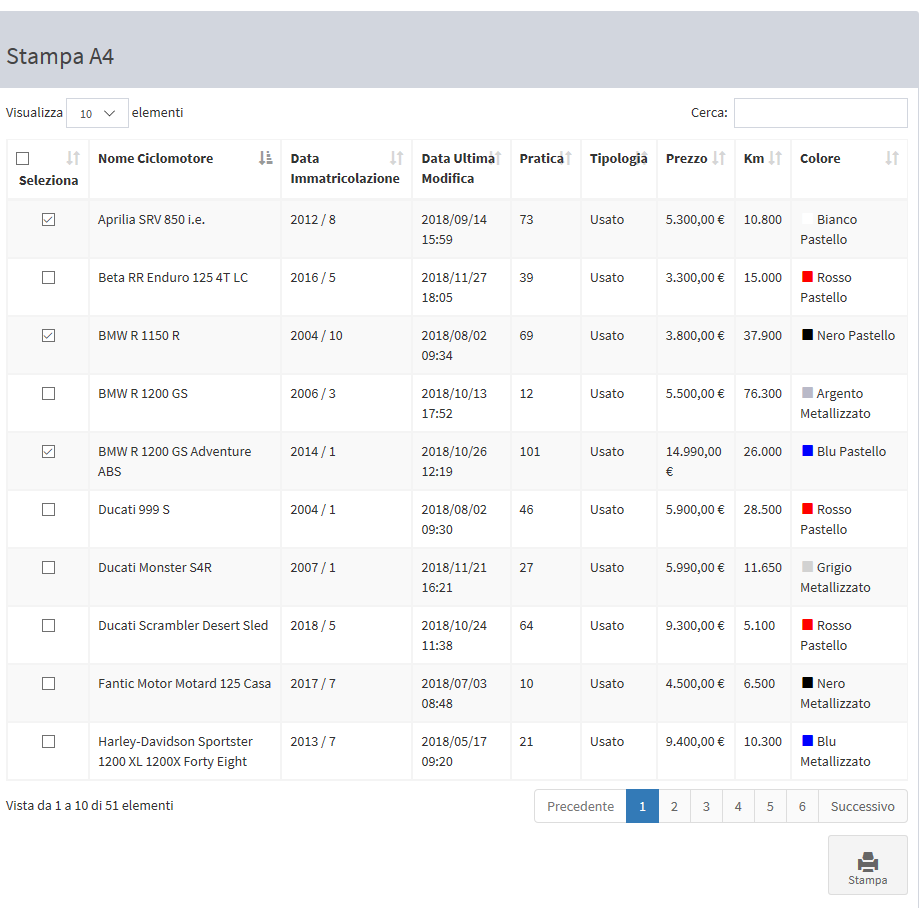This screenshot has height=908, width=919.
Task: Go to page 2 of results
Action: (x=674, y=806)
